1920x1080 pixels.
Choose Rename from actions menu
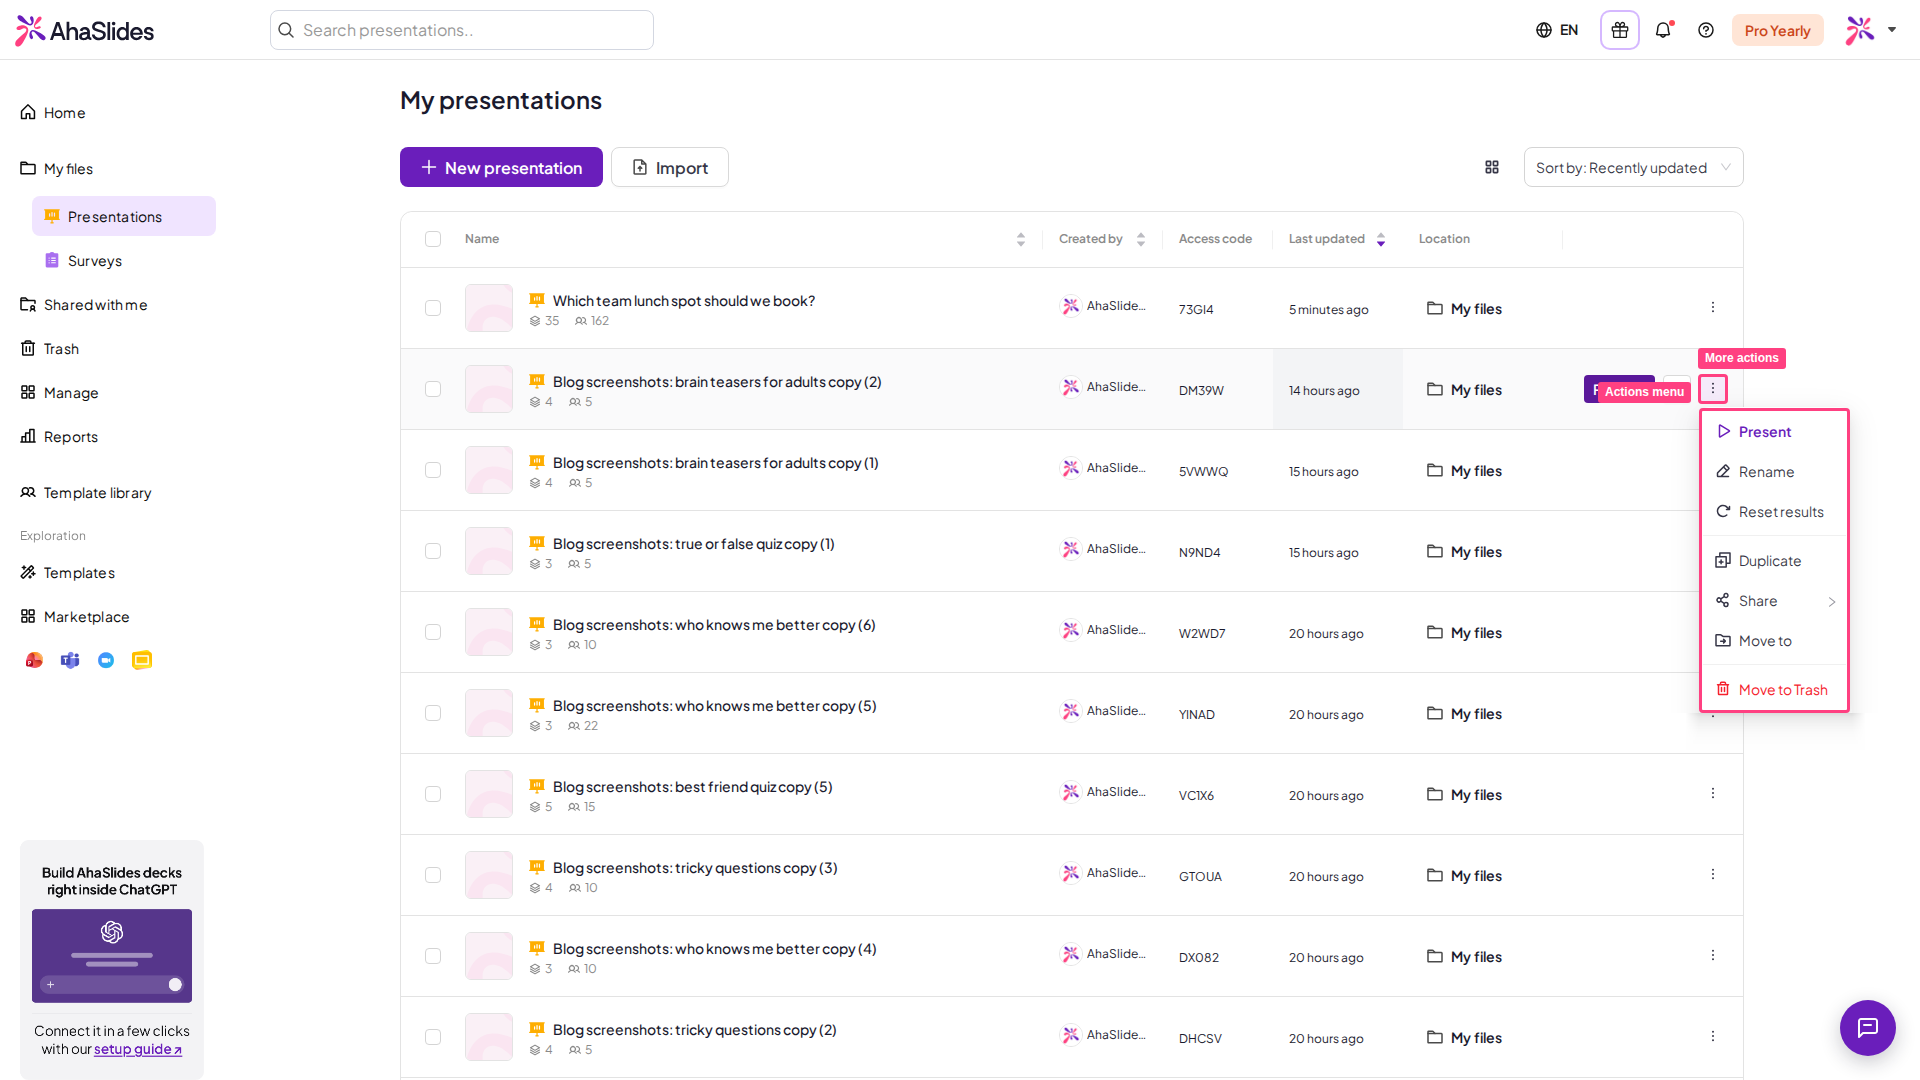(1775, 472)
